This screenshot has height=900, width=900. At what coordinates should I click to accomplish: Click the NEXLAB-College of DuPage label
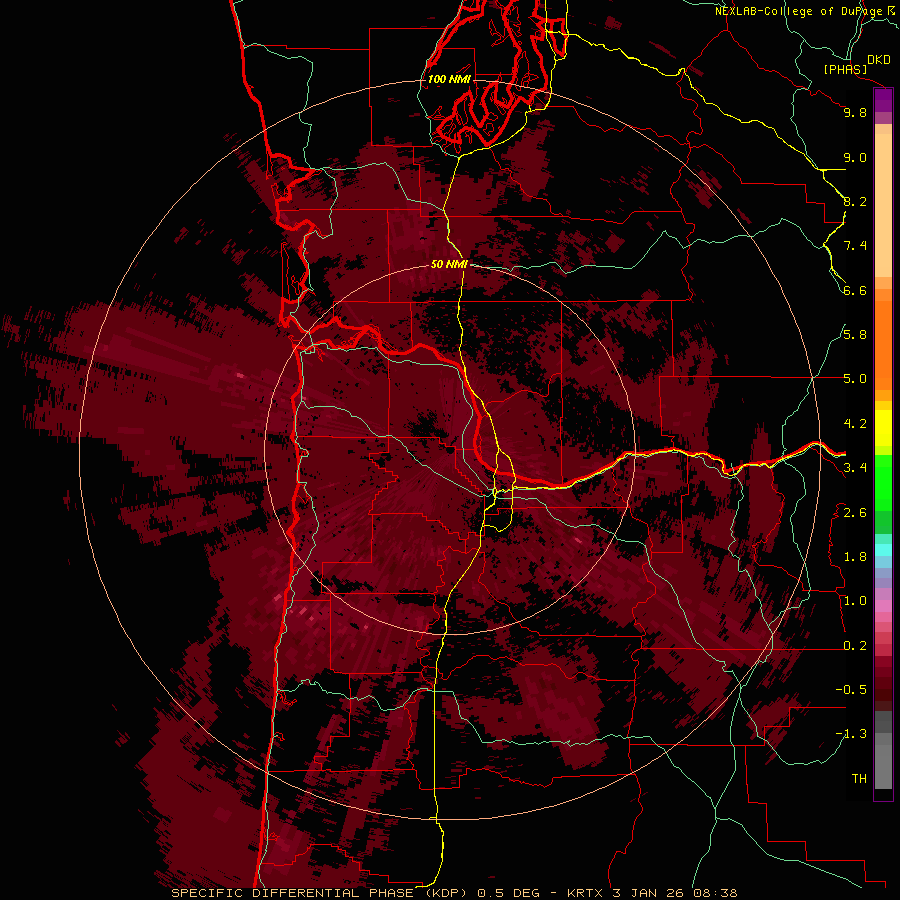(x=800, y=11)
